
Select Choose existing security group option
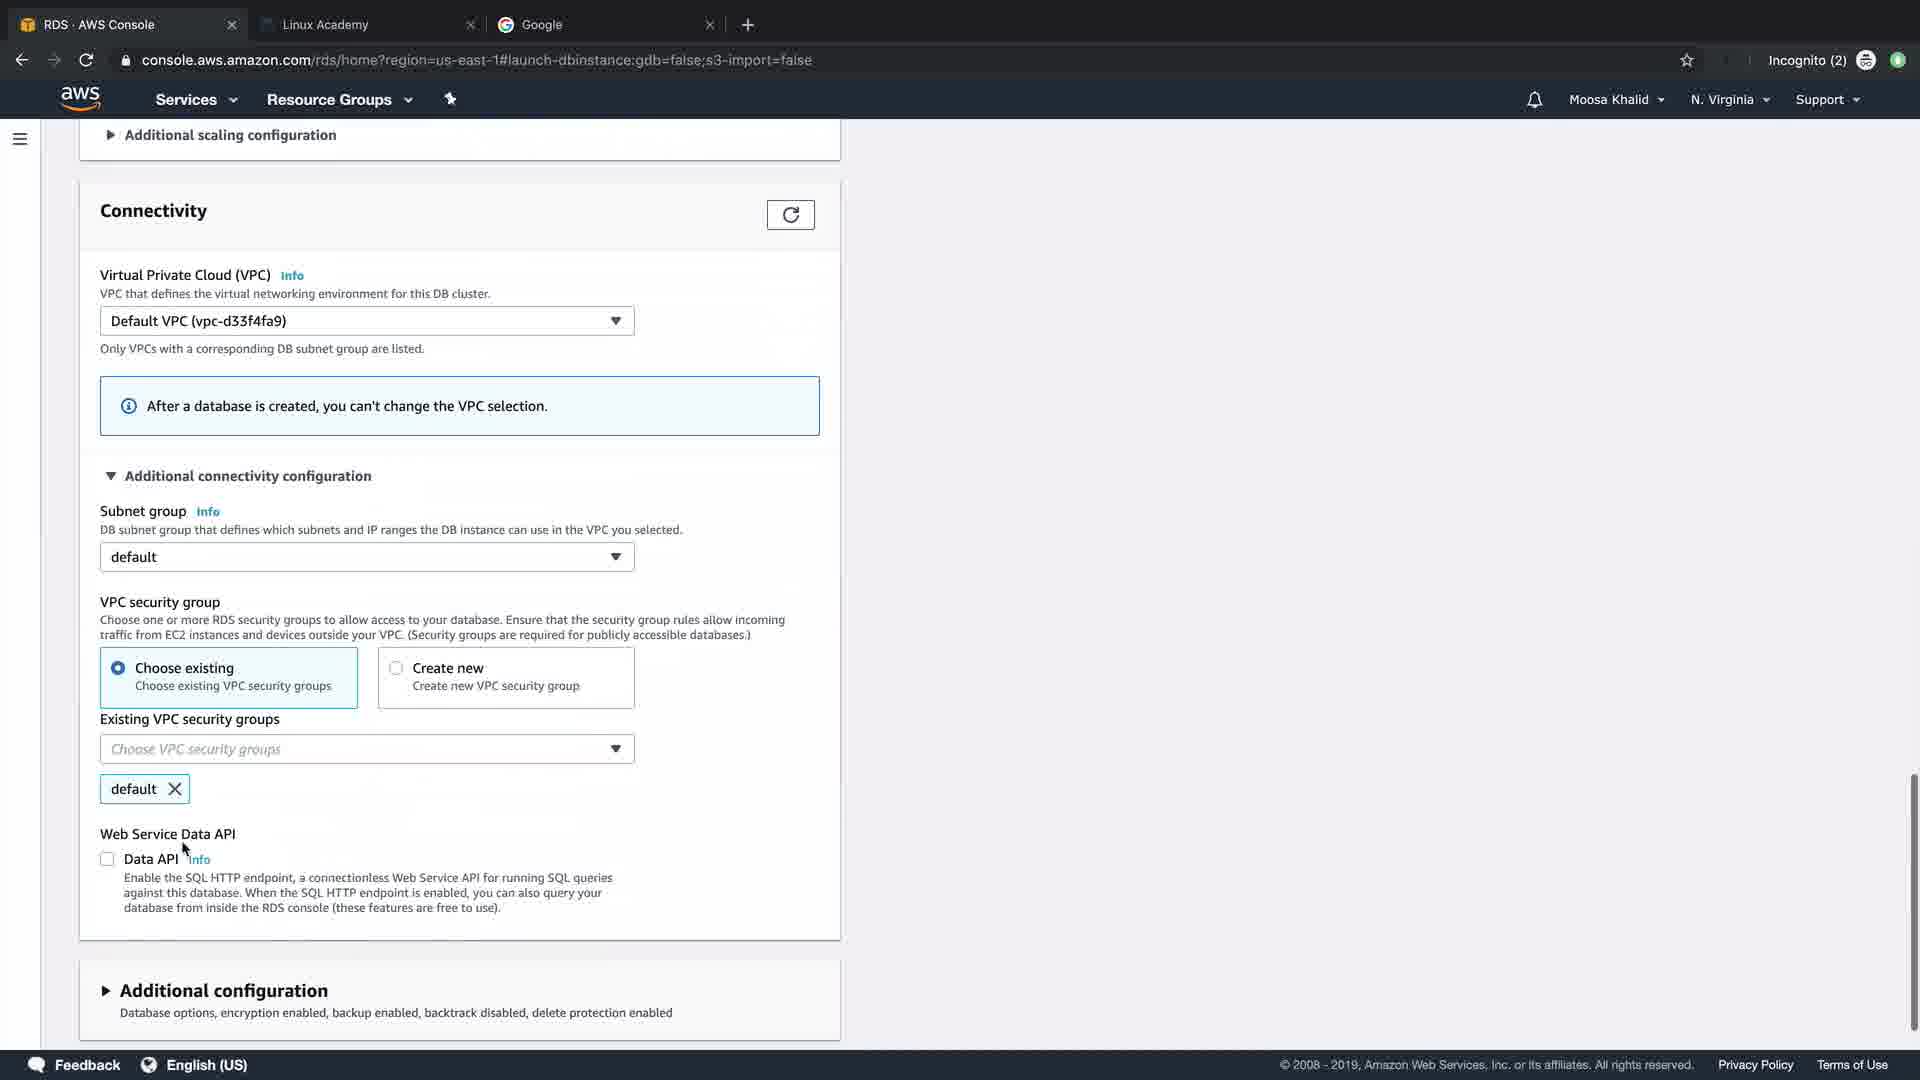tap(118, 668)
